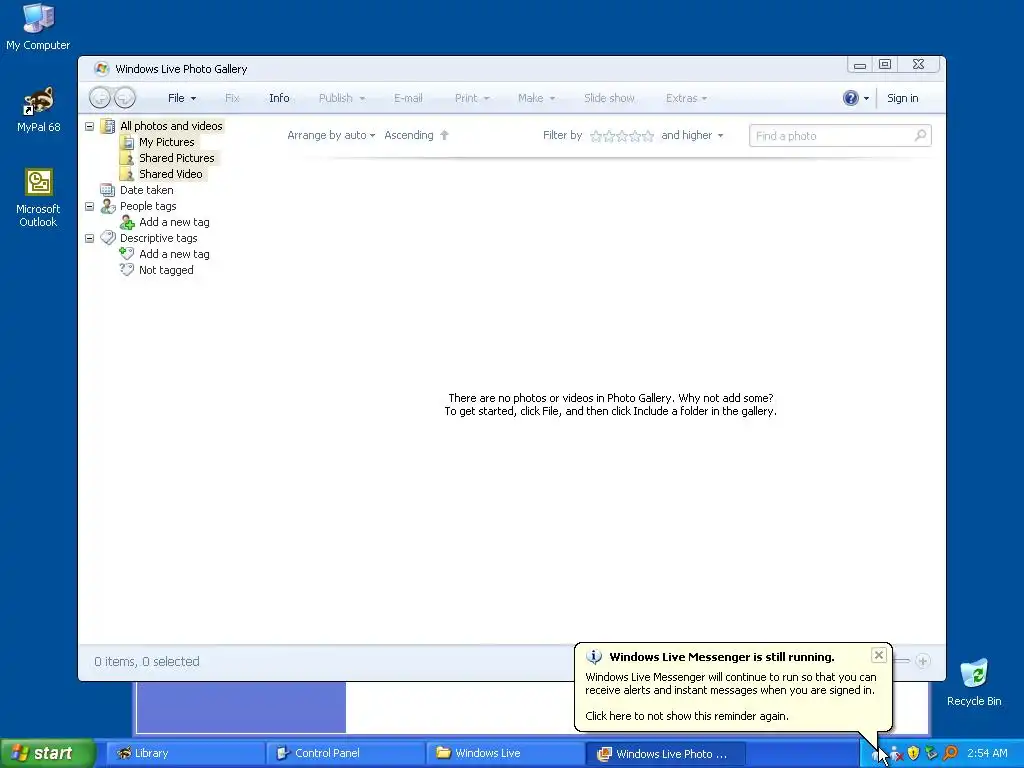Image resolution: width=1024 pixels, height=768 pixels.
Task: Open dropdown arrow next to help icon
Action: (866, 99)
